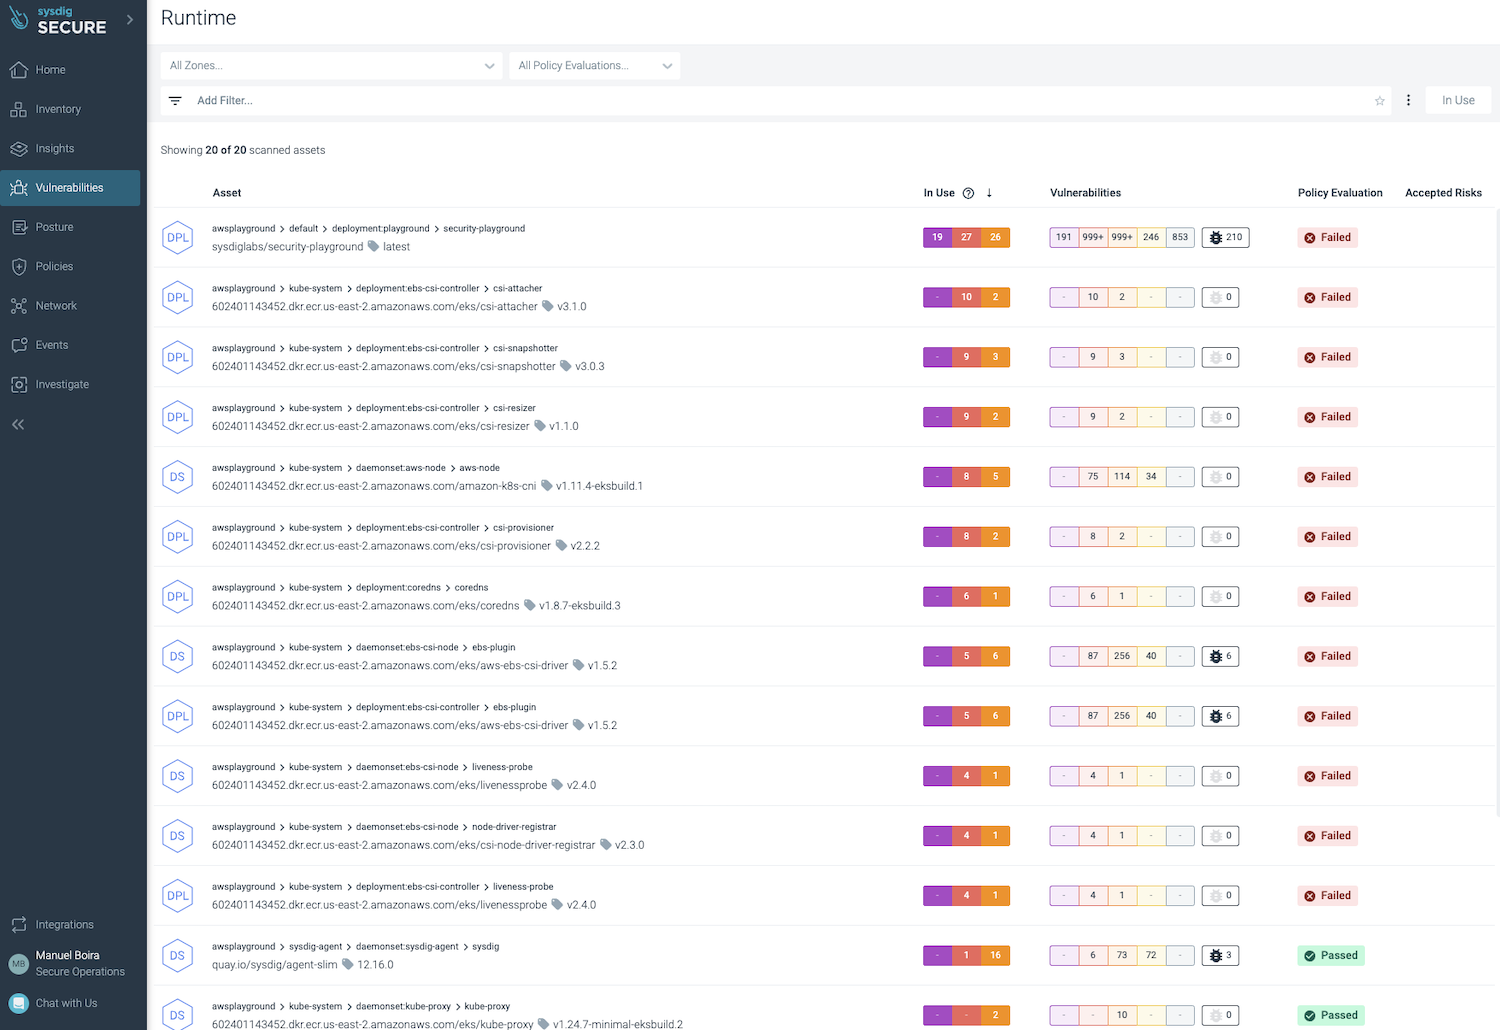Expand the product switcher chevron next to Secure
Viewport: 1500px width, 1030px height.
130,19
